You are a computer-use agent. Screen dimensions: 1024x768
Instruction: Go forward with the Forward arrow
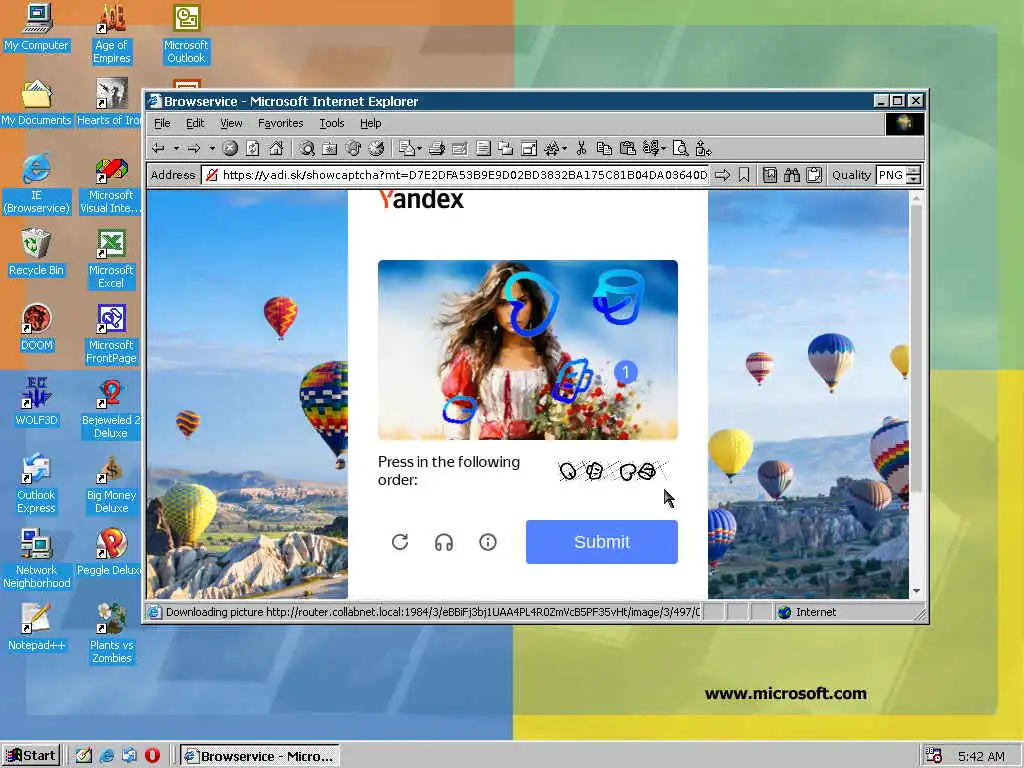pyautogui.click(x=194, y=149)
